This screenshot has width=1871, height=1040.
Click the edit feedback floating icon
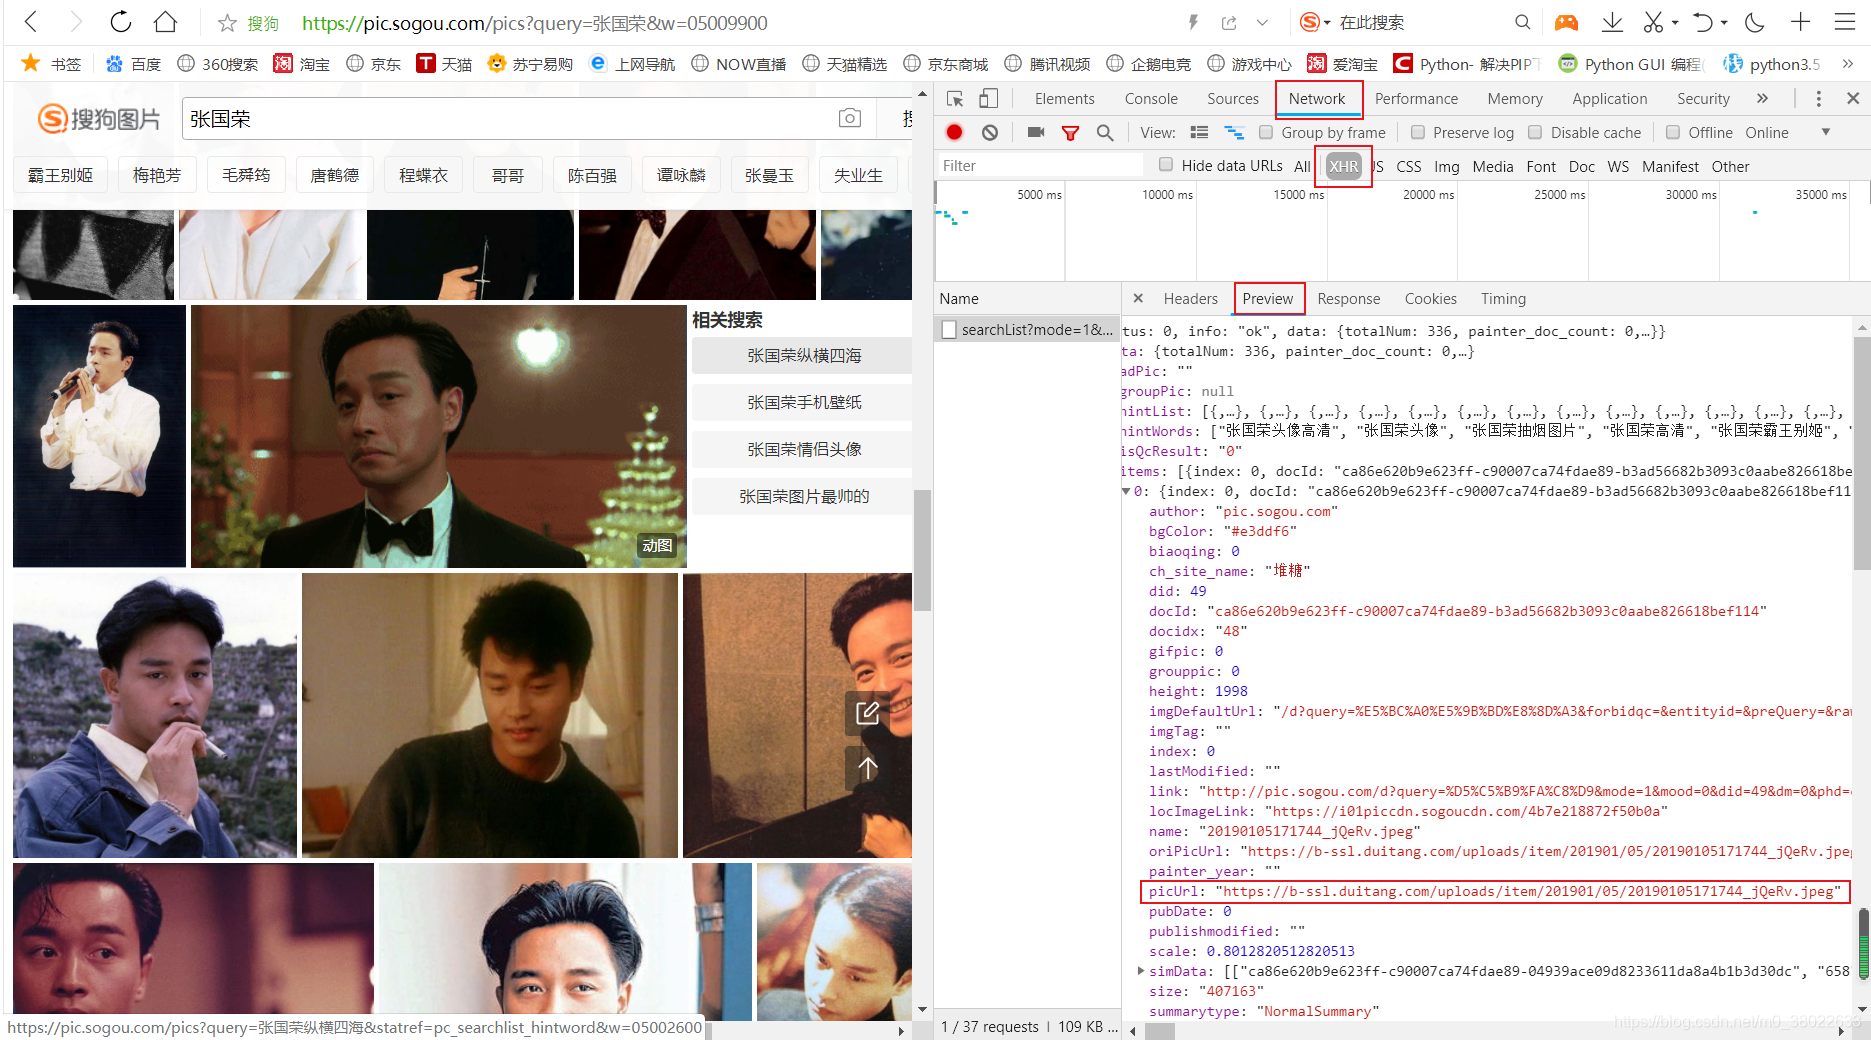[867, 713]
